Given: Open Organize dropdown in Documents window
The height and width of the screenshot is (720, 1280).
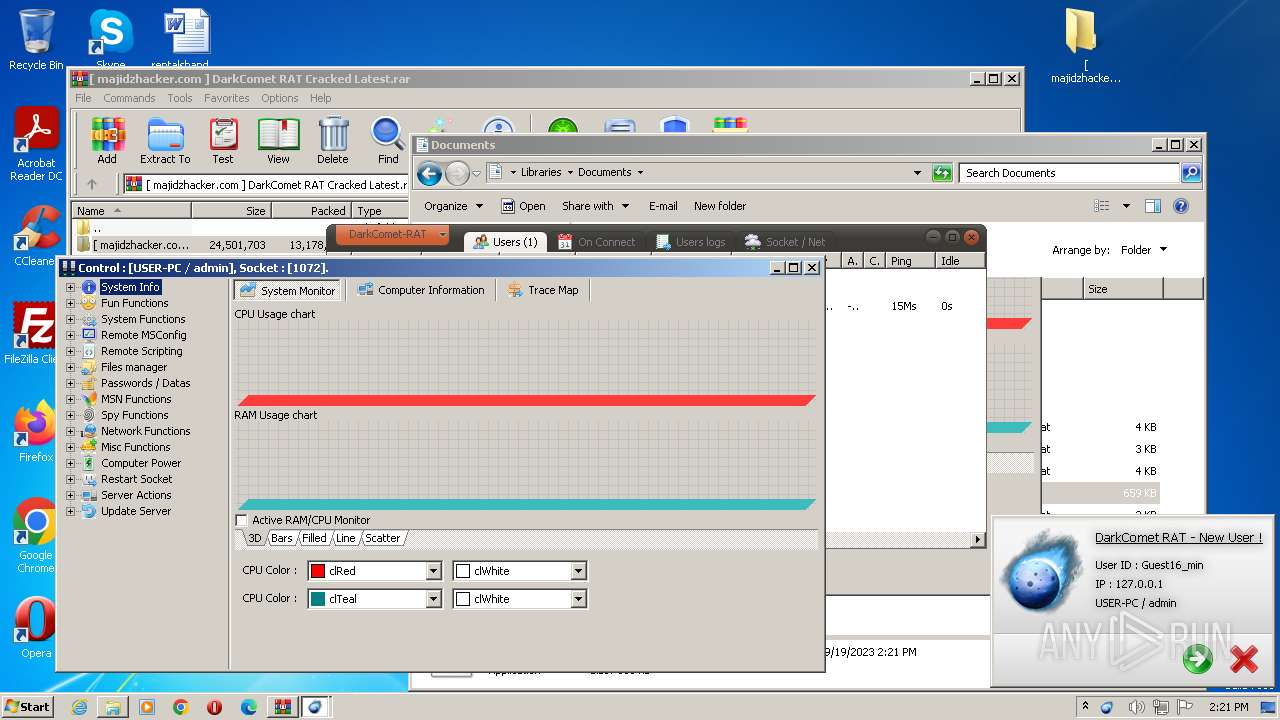Looking at the screenshot, I should click(x=453, y=206).
